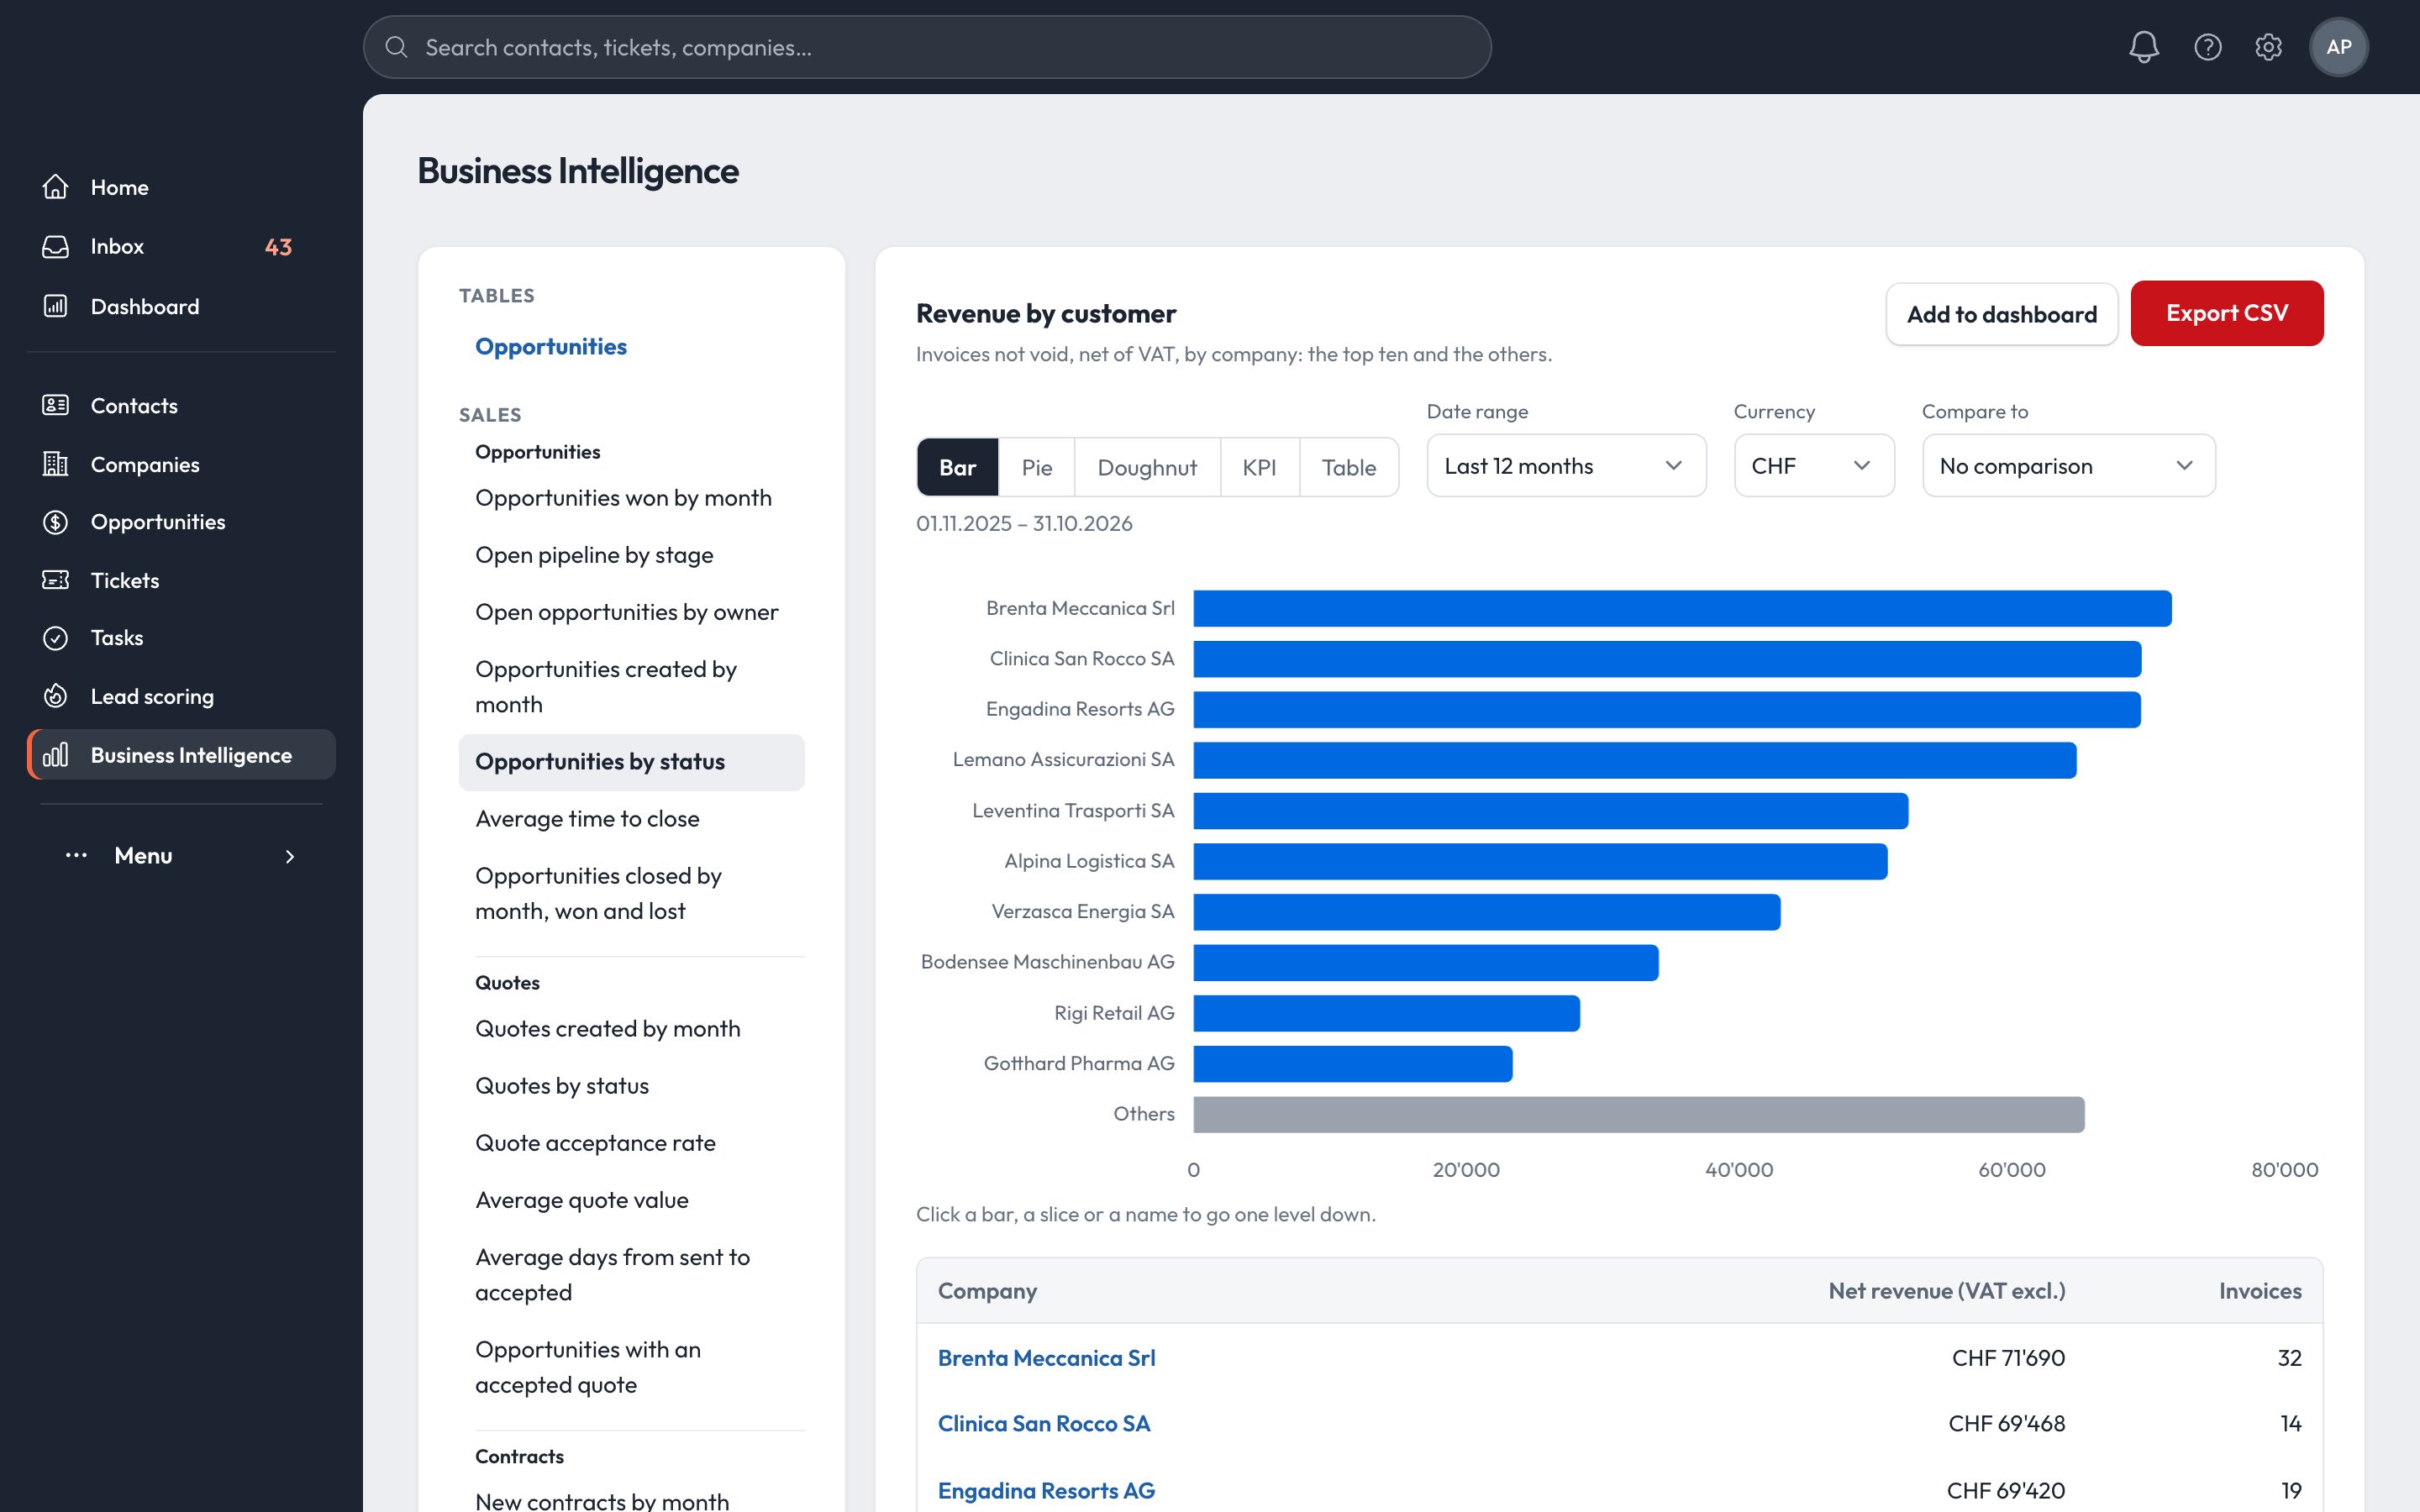
Task: Focus the search contacts input field
Action: [x=927, y=47]
